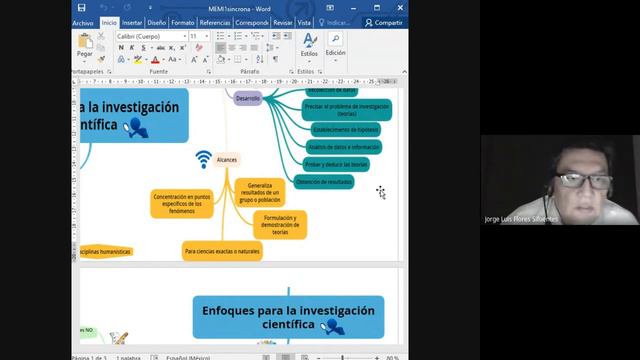The image size is (640, 360).
Task: Activate the Format Painter brush
Action: [101, 59]
